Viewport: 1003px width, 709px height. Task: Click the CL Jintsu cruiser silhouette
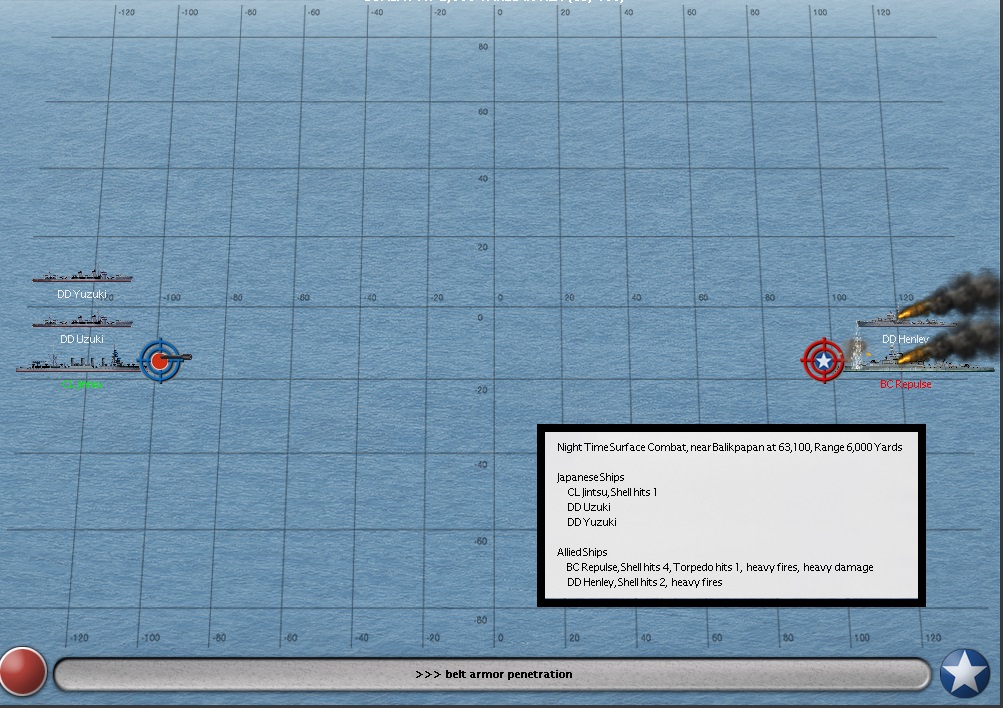[78, 361]
